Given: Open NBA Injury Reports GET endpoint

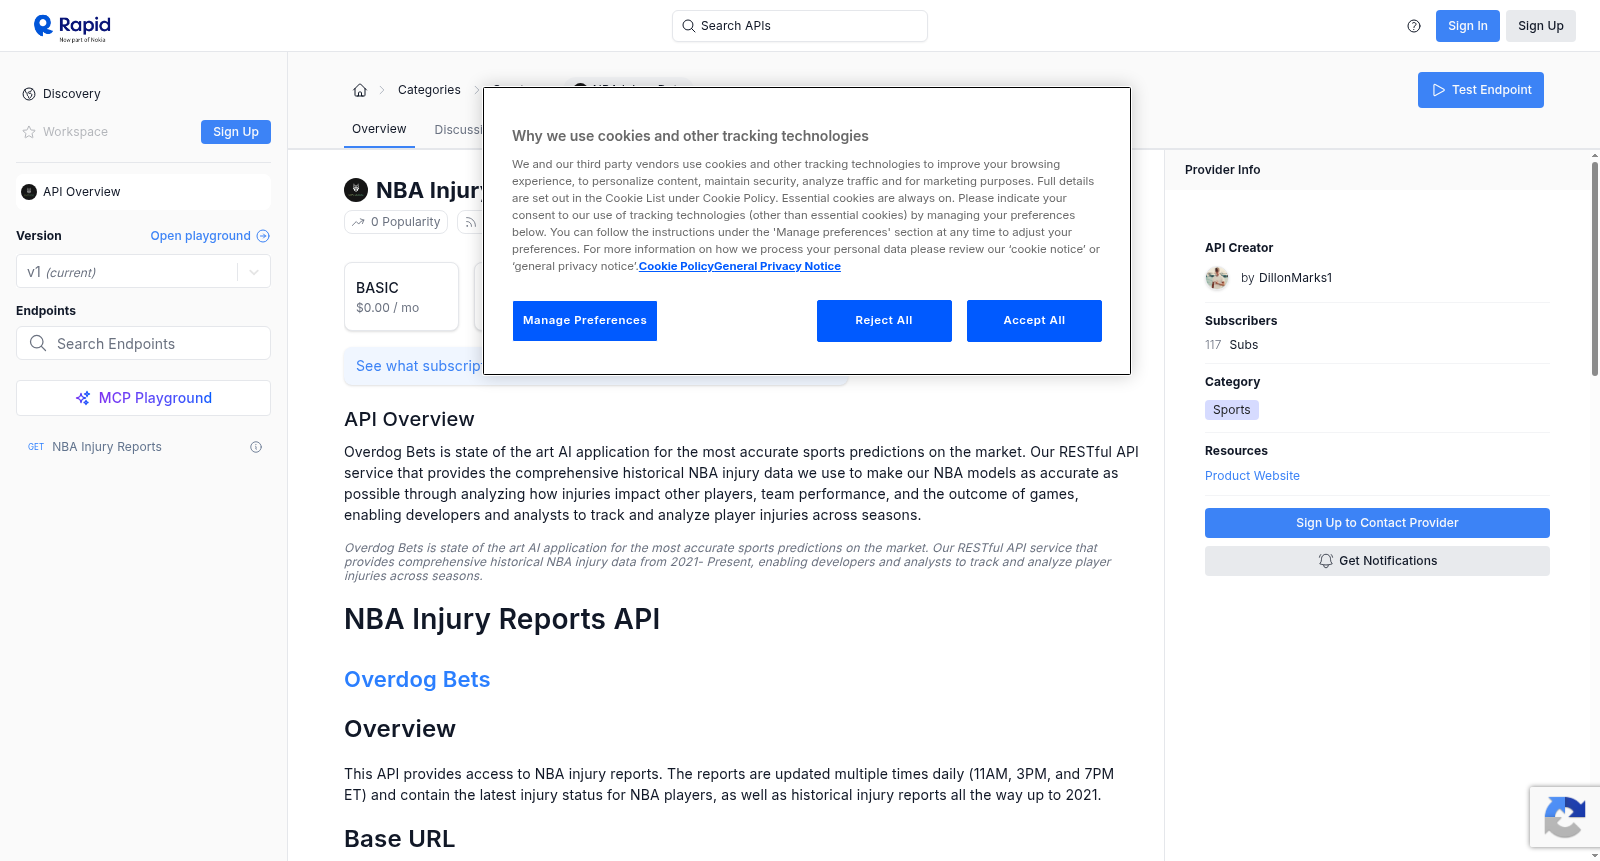Looking at the screenshot, I should (x=143, y=447).
